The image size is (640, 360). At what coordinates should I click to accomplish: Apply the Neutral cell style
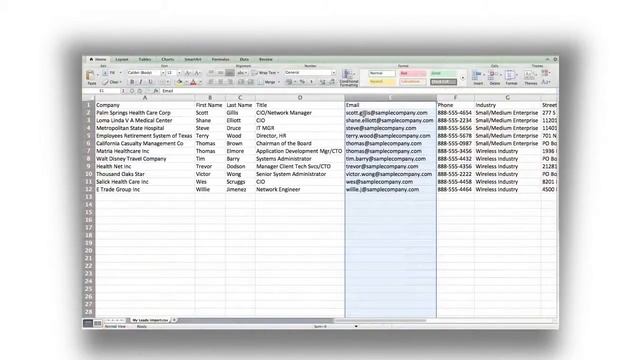click(x=382, y=82)
